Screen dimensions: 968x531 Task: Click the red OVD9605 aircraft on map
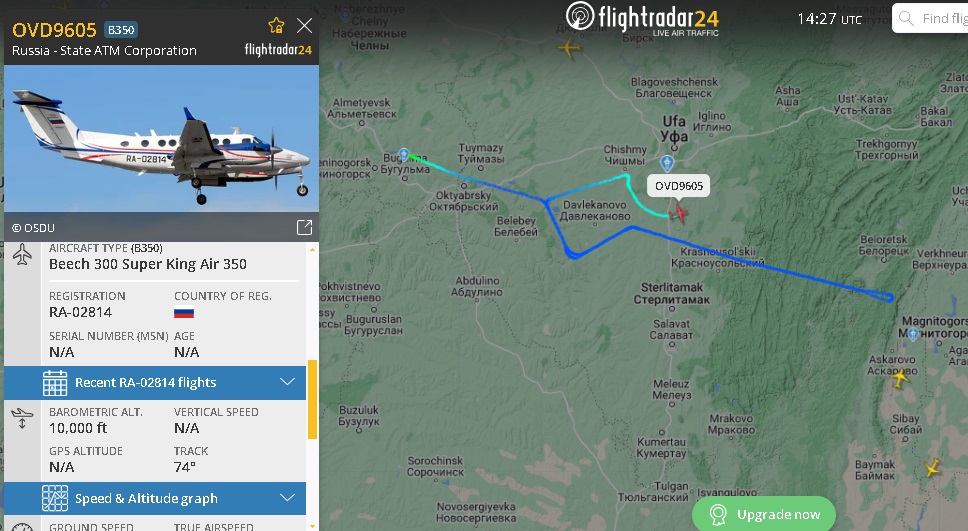click(678, 214)
